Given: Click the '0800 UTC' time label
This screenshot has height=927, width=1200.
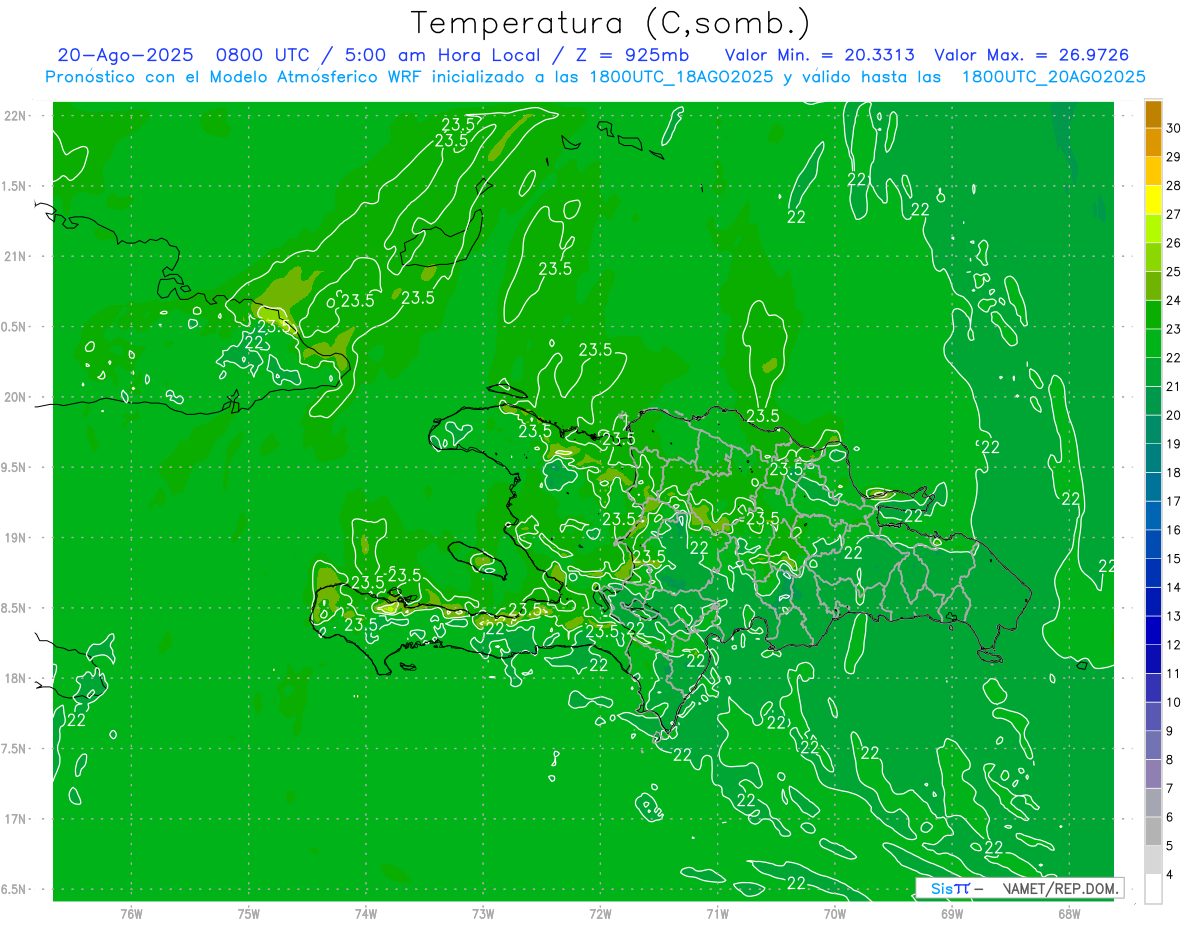Looking at the screenshot, I should coord(261,56).
